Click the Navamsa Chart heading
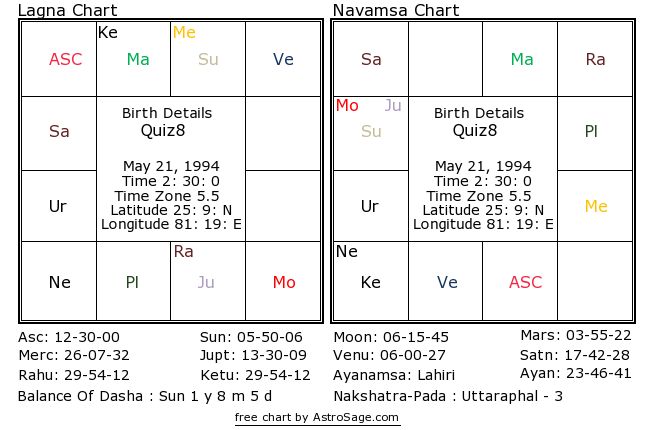The image size is (660, 430). [x=395, y=11]
